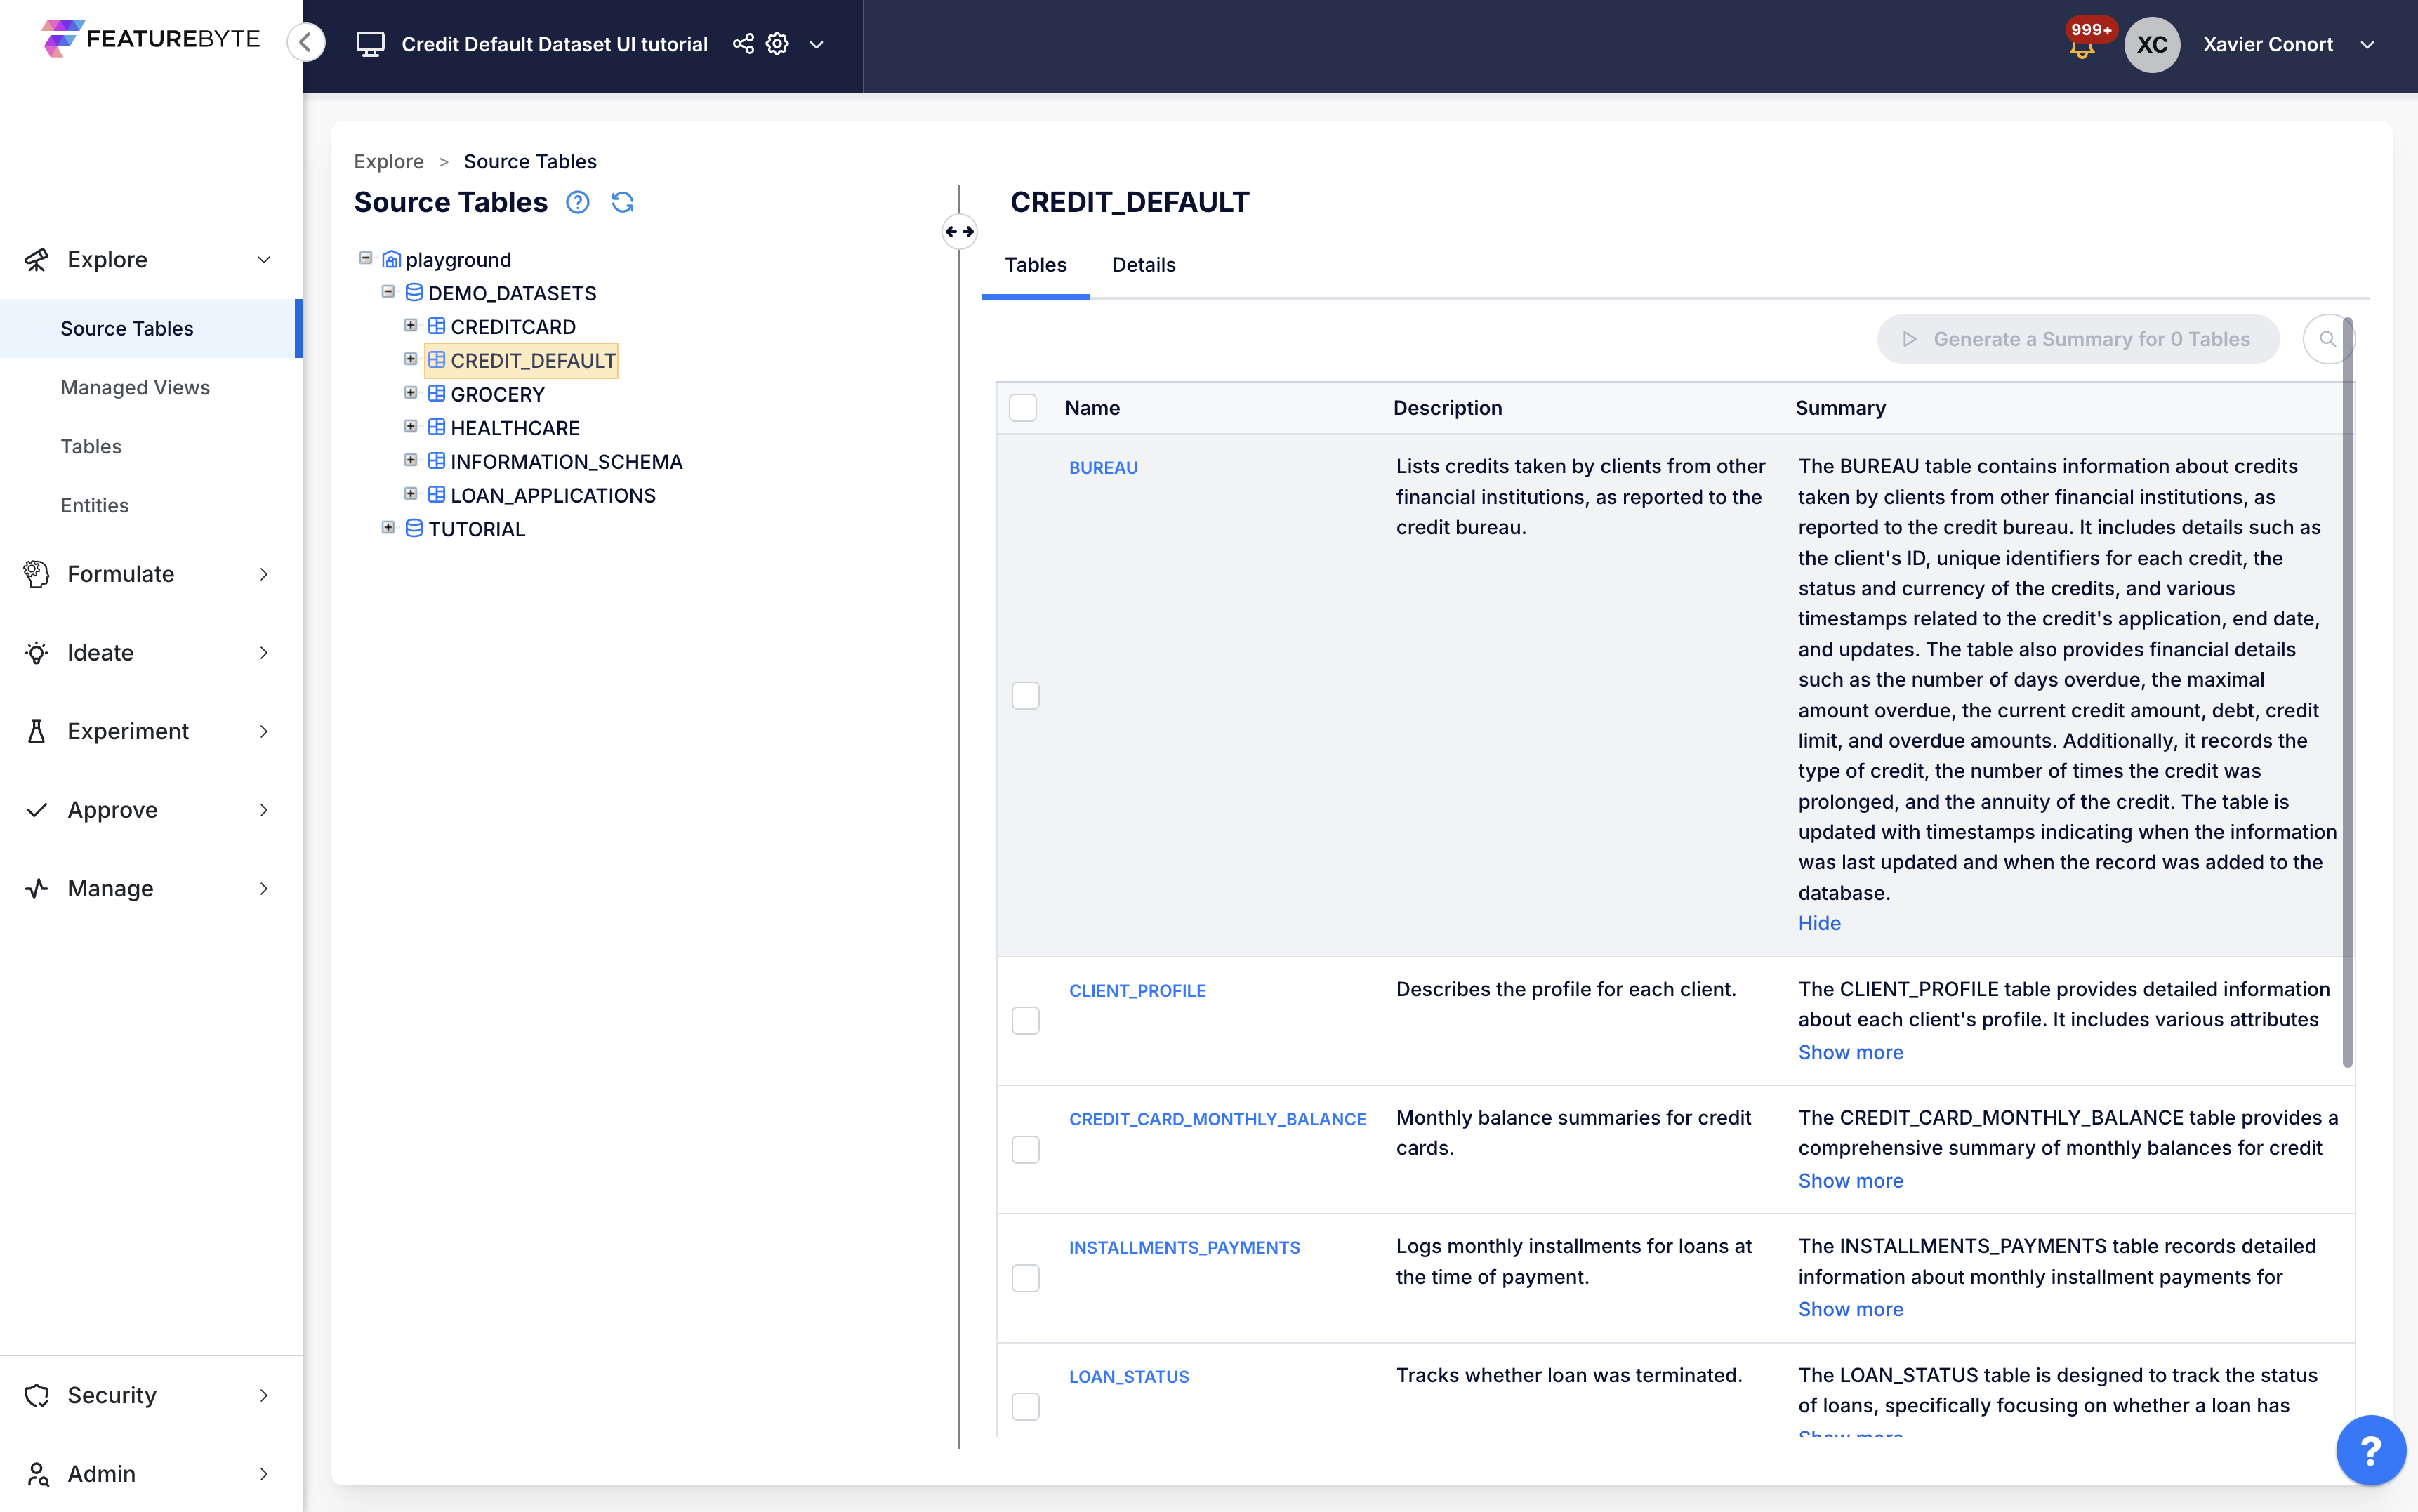Click the panel resize handle arrows
The image size is (2418, 1512).
[959, 232]
